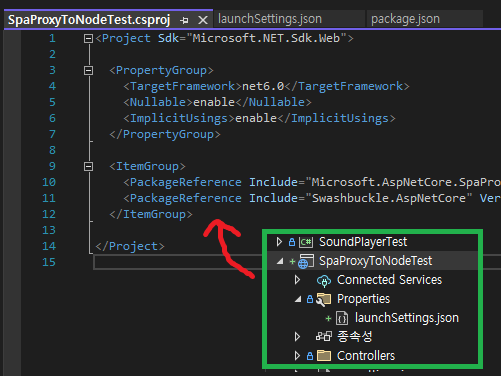This screenshot has height=376, width=501.
Task: Select the SpaProxyToNodeTest.csproj tab
Action: [89, 20]
